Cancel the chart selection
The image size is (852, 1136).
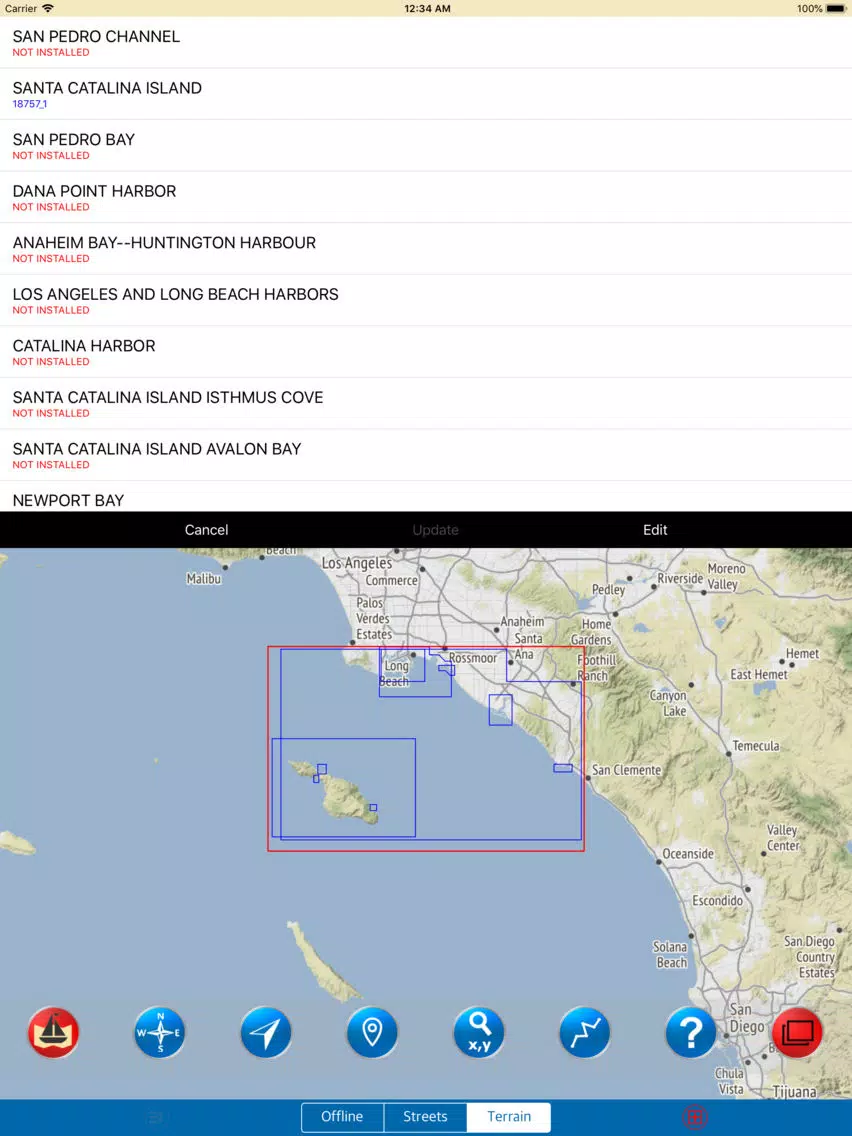click(x=206, y=530)
